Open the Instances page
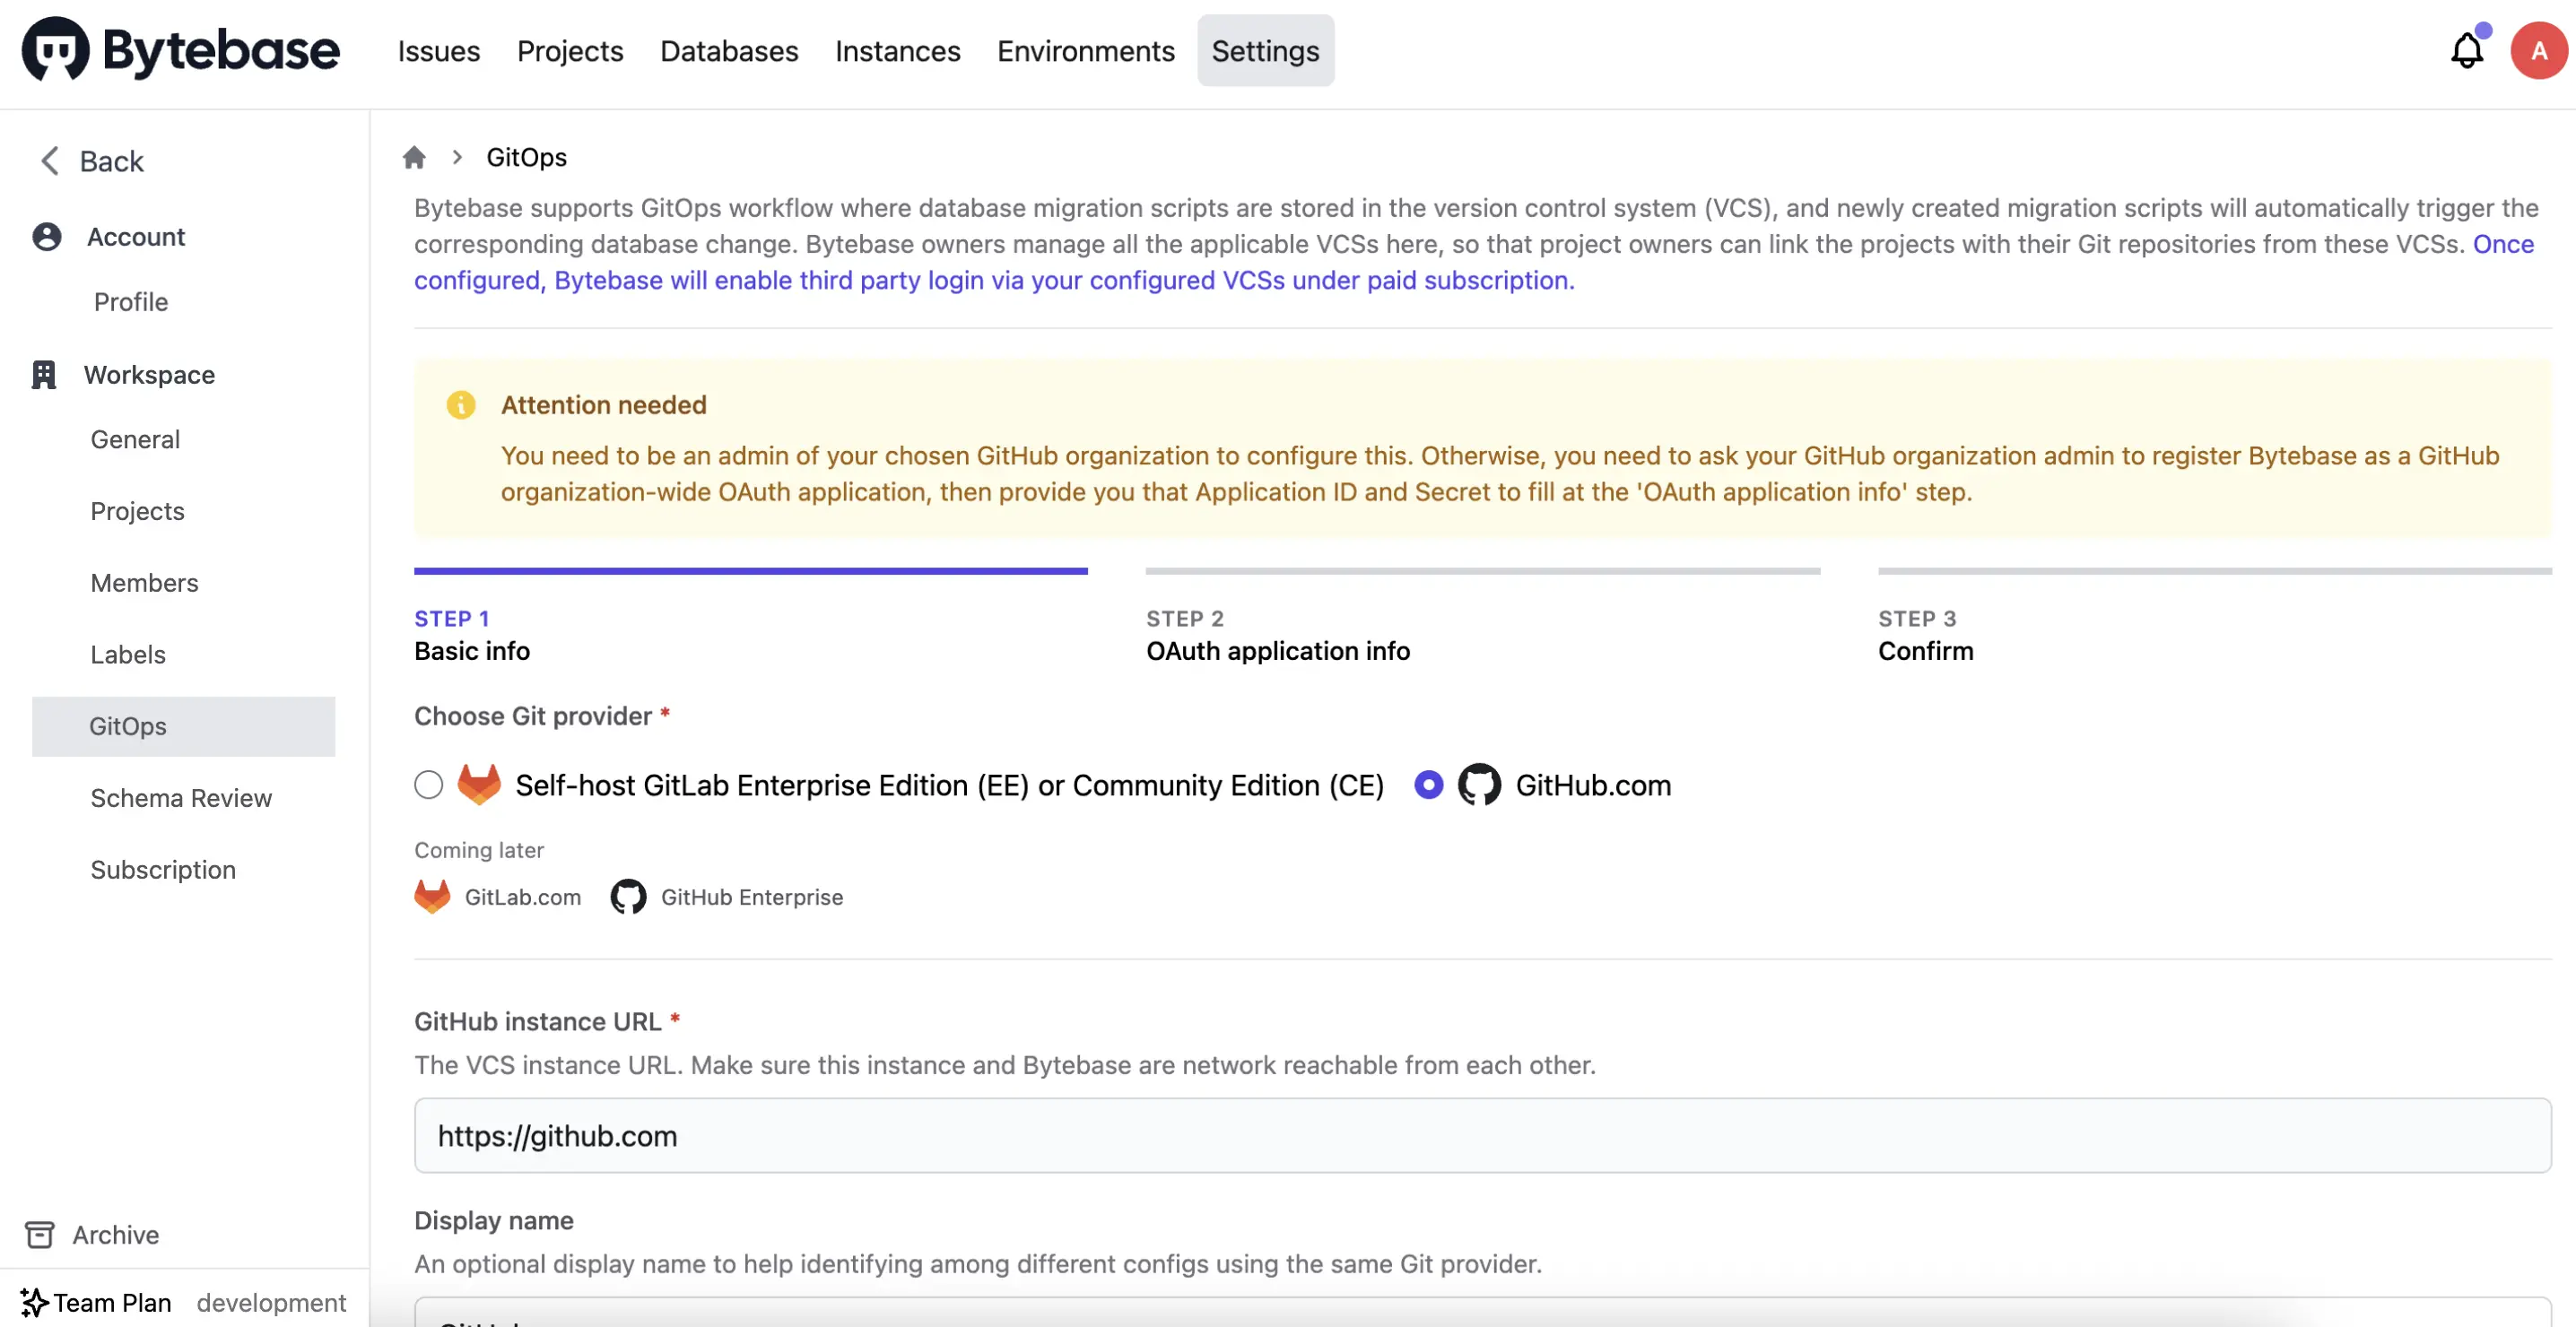This screenshot has height=1327, width=2576. tap(897, 50)
